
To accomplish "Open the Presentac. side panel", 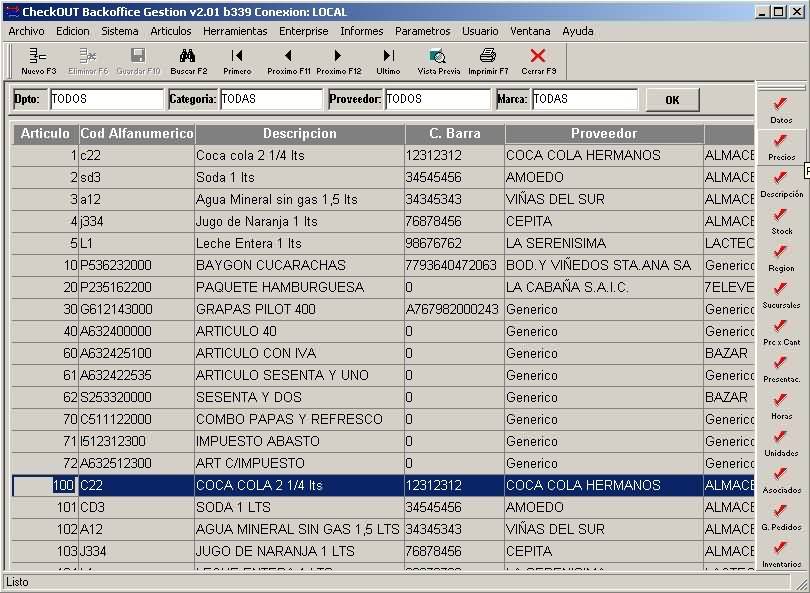I will pyautogui.click(x=781, y=370).
